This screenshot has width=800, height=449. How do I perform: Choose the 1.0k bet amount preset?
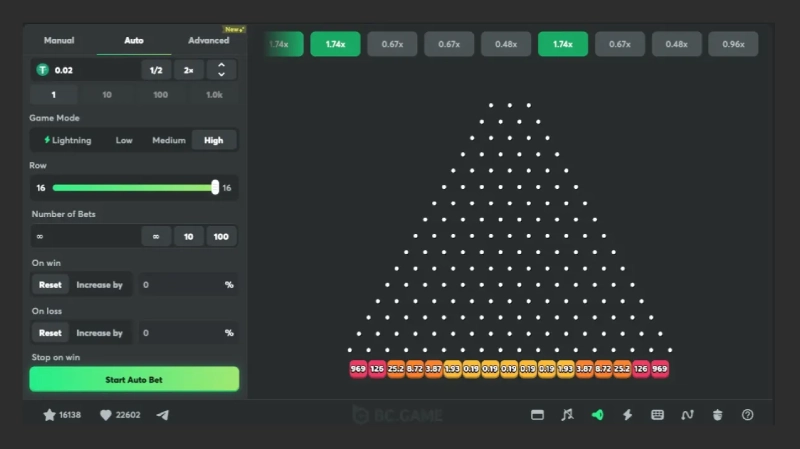pos(214,95)
